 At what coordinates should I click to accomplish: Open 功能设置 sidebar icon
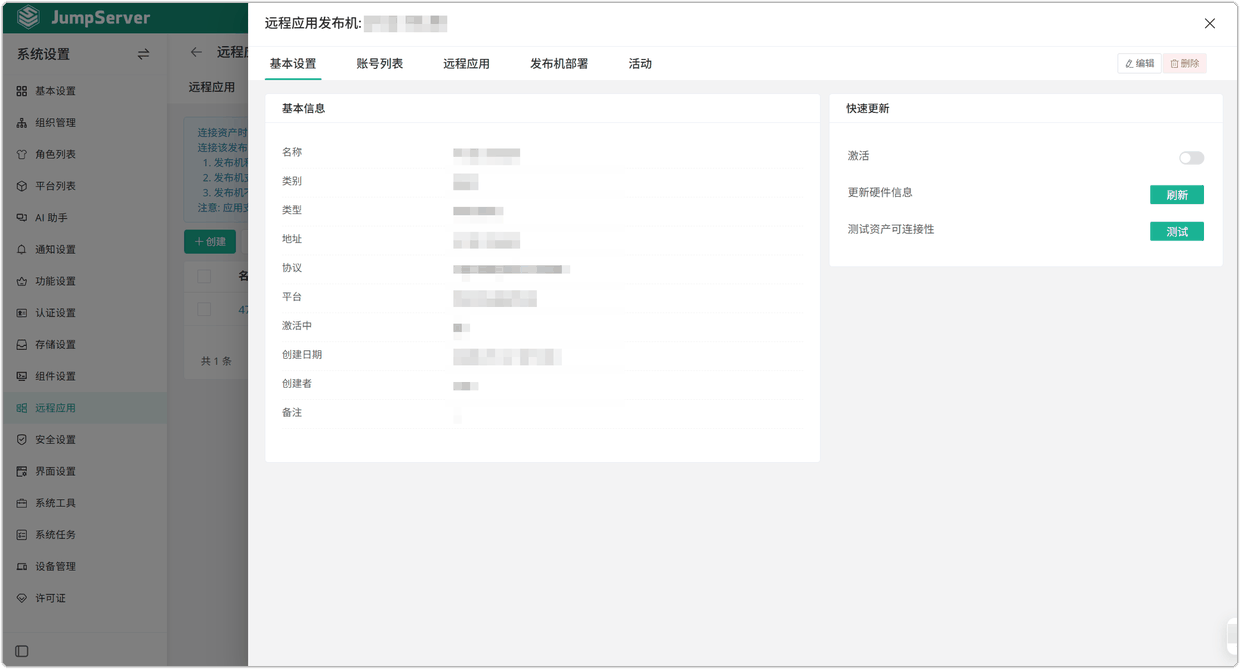coord(22,282)
